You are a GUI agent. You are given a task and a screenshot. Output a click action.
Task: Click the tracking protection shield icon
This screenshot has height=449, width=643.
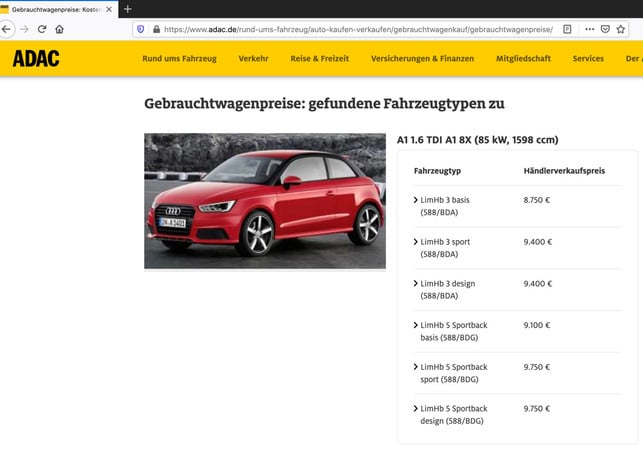tap(141, 29)
